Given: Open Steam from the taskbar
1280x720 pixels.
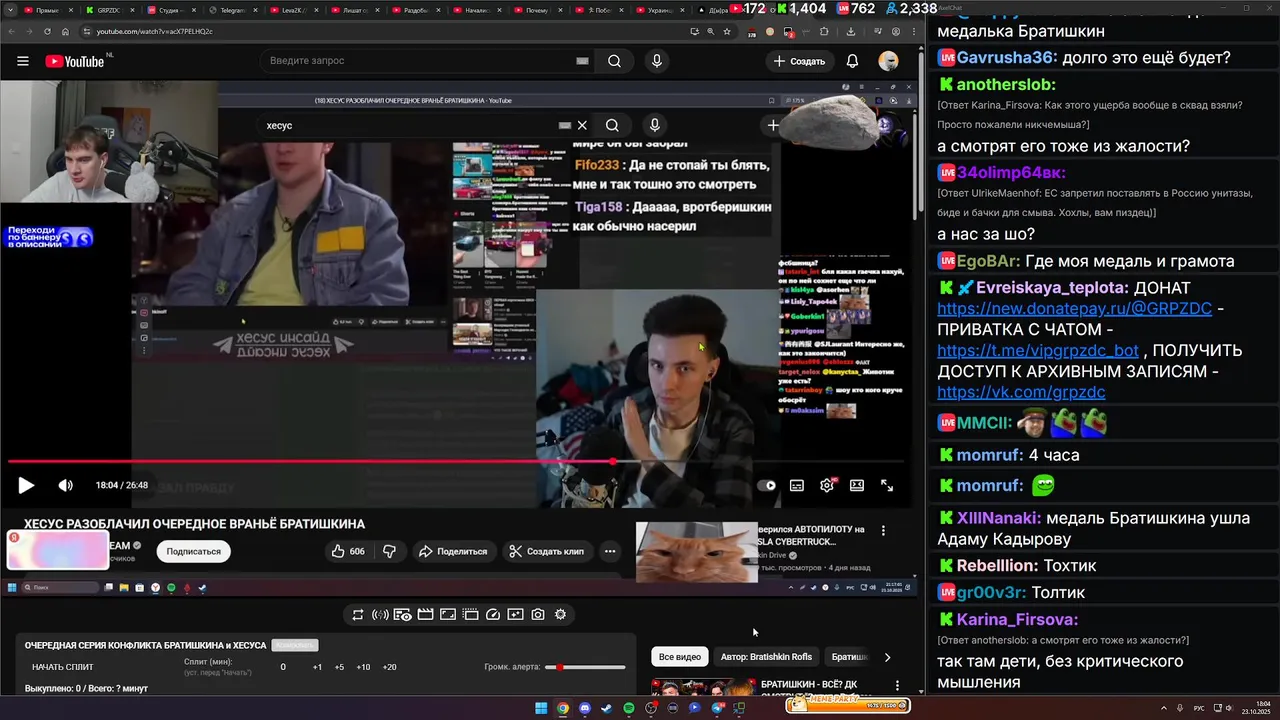Looking at the screenshot, I should click(x=607, y=708).
